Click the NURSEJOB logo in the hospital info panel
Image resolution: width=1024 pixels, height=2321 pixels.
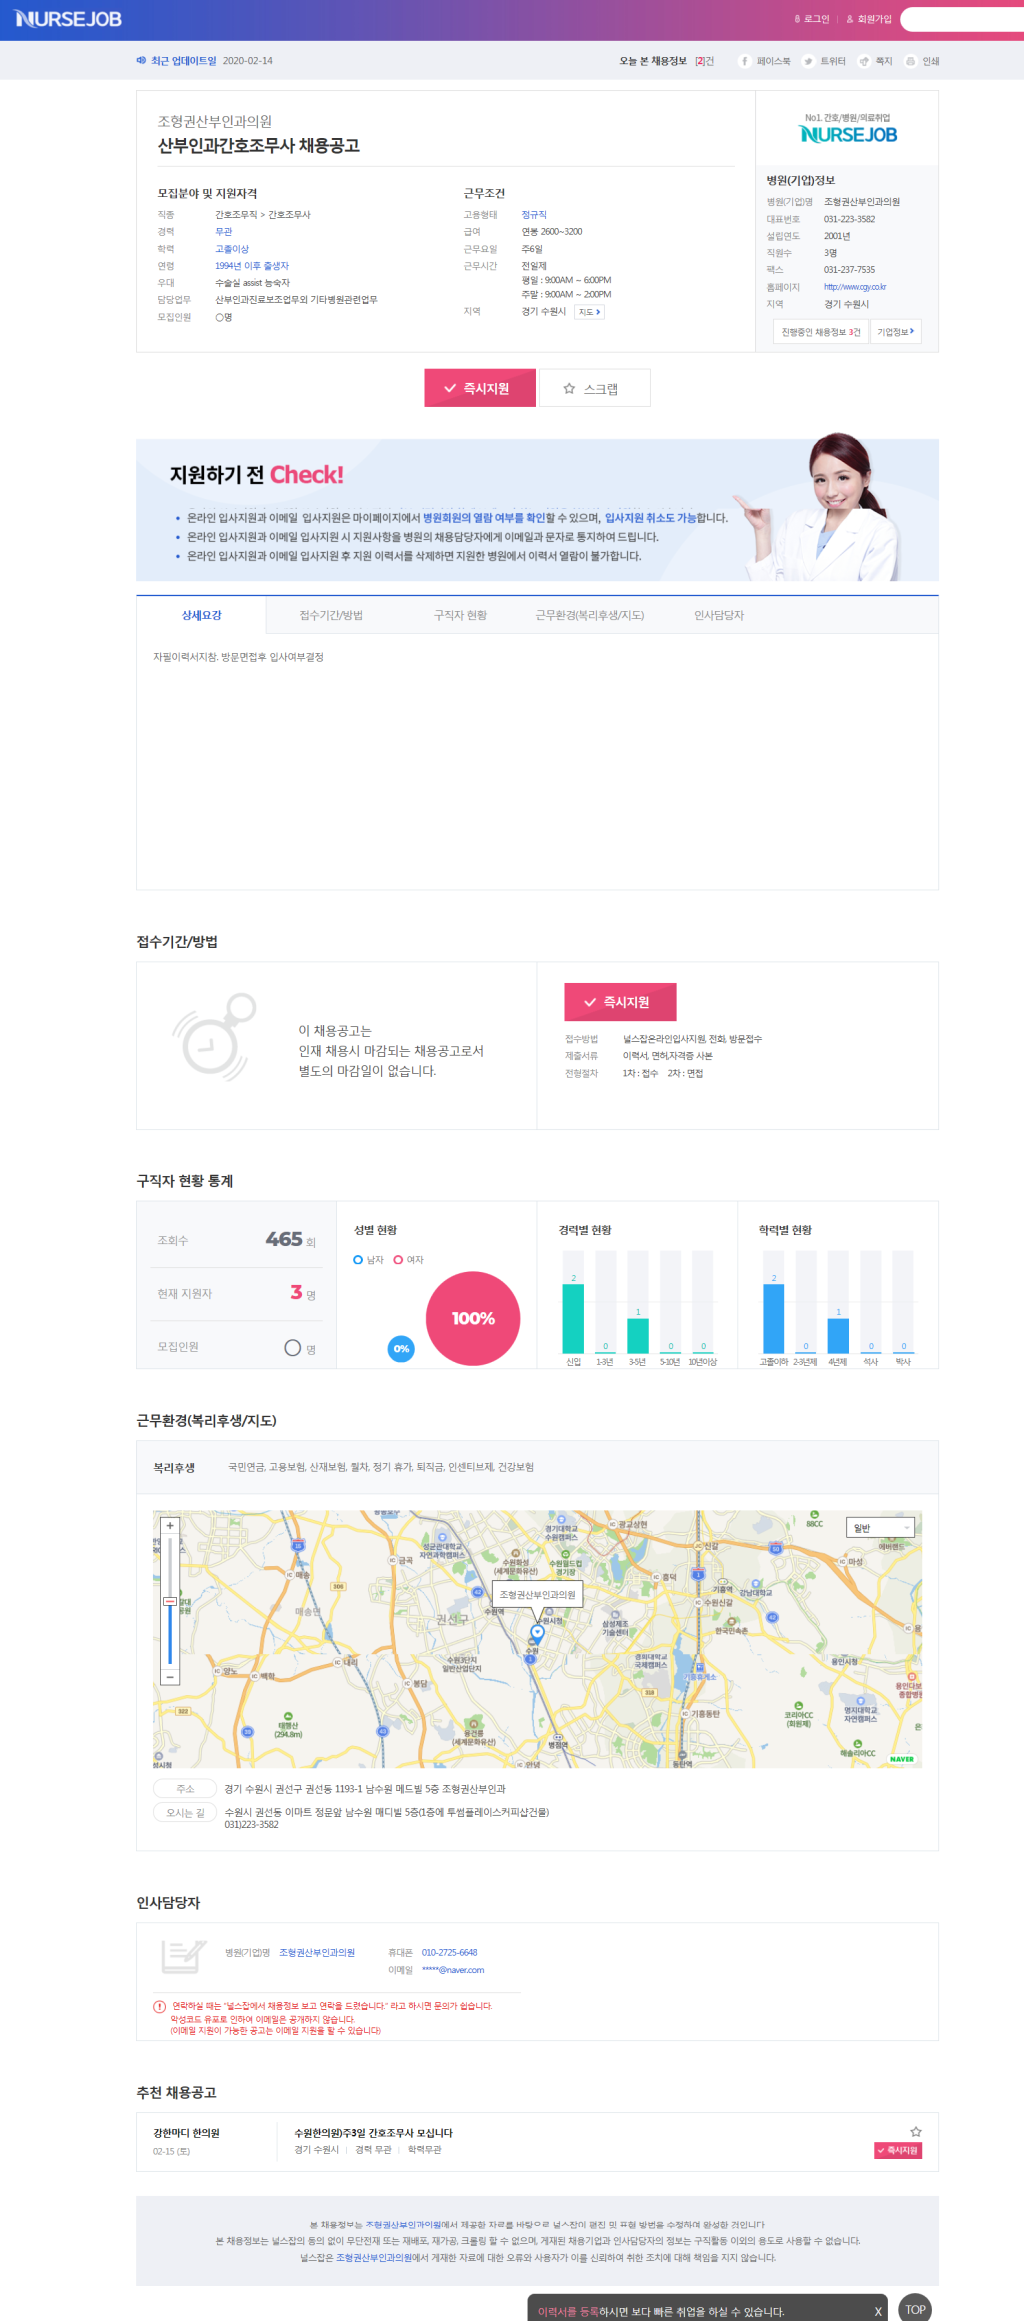[848, 134]
